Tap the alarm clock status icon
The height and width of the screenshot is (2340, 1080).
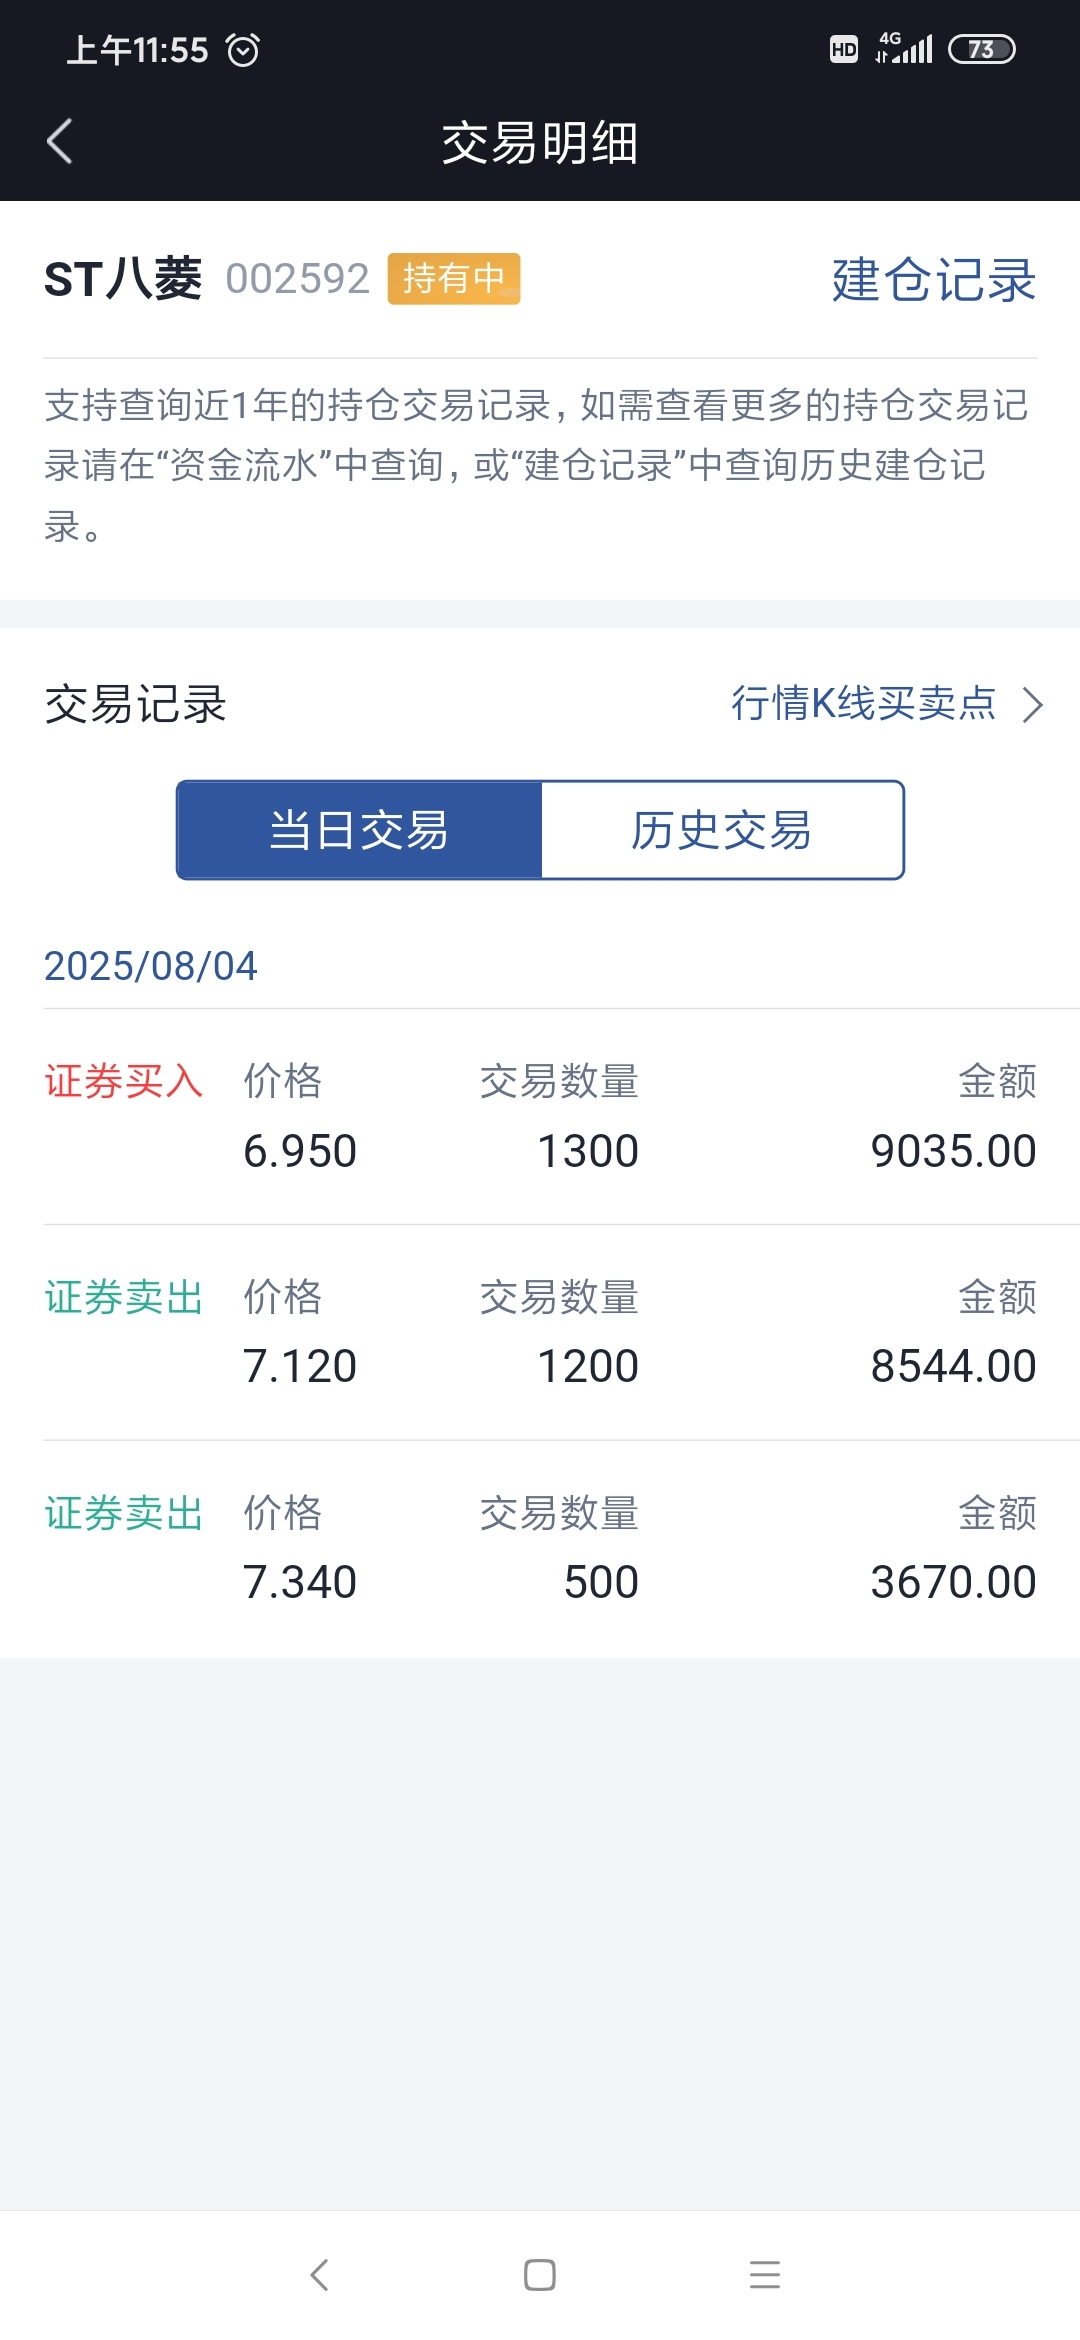coord(243,49)
